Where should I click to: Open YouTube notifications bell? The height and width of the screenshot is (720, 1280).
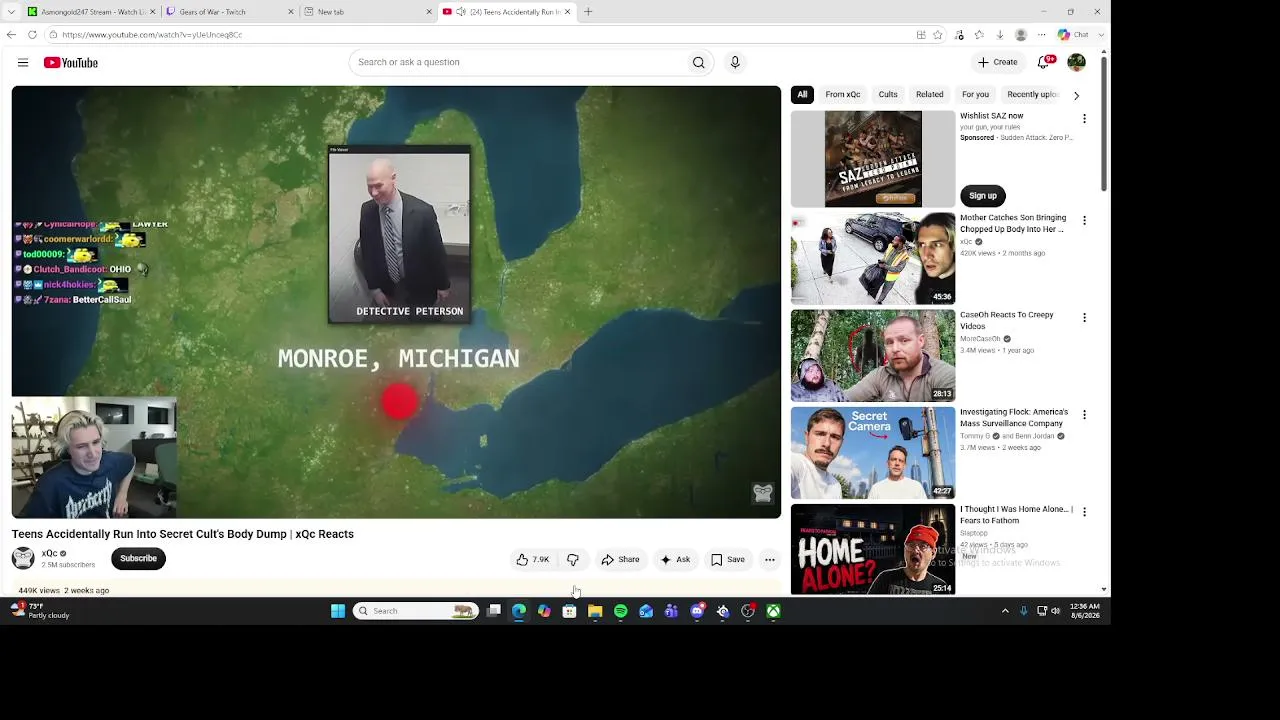pyautogui.click(x=1044, y=62)
